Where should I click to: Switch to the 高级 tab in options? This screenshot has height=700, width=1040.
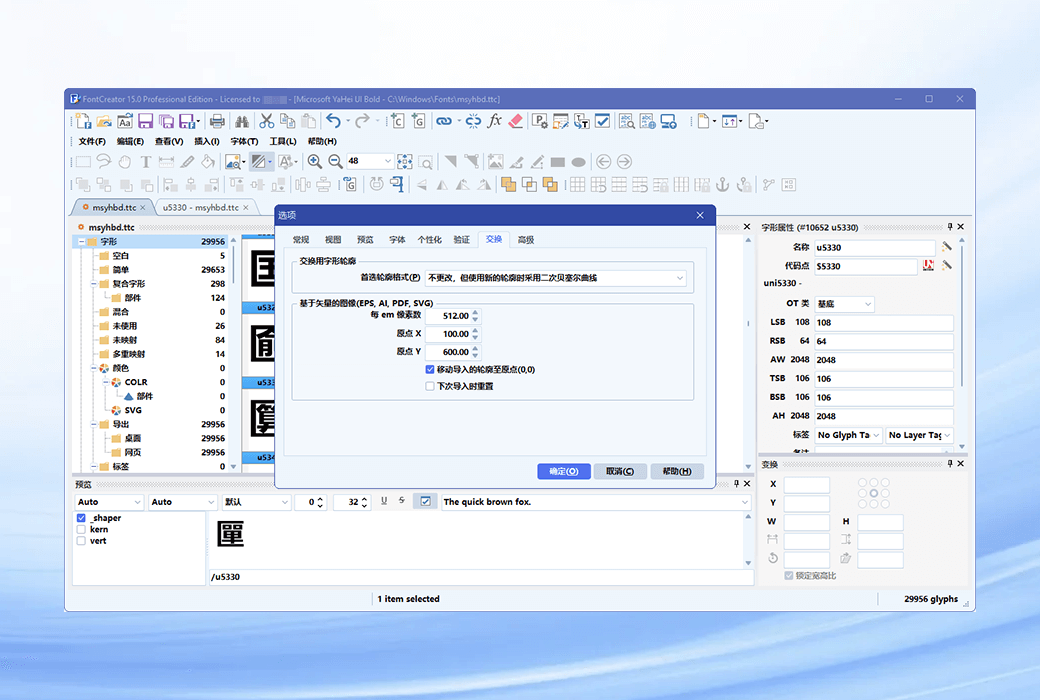[526, 240]
